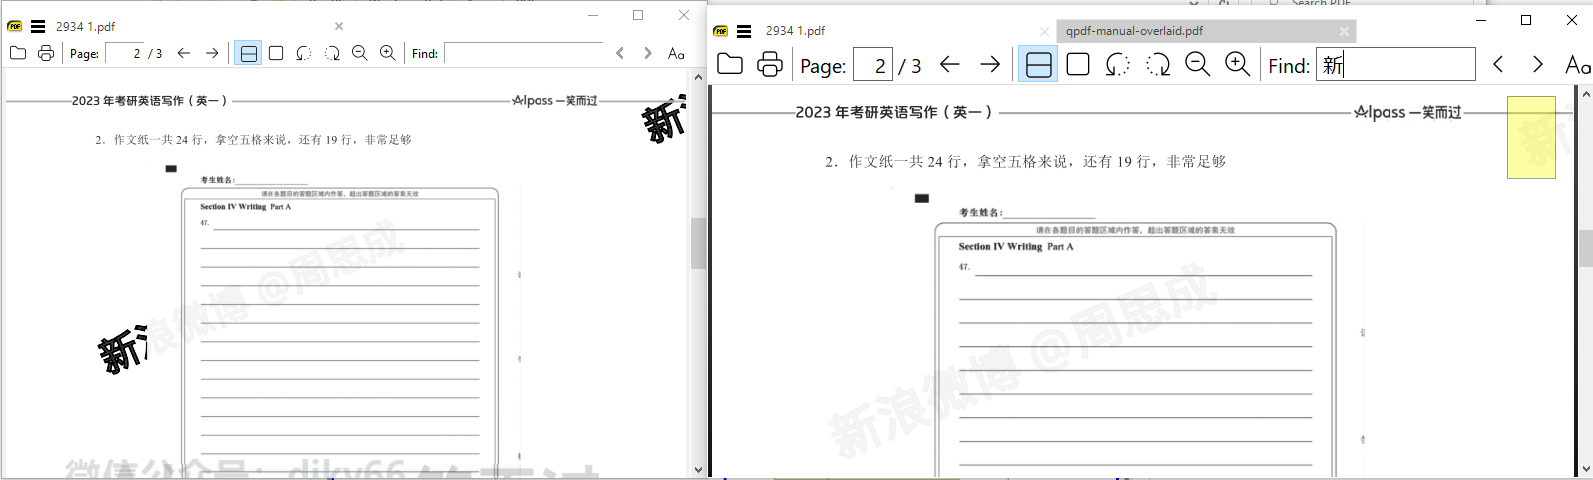Click the left window's vertical scrollbar thumb
This screenshot has height=480, width=1593.
(698, 242)
